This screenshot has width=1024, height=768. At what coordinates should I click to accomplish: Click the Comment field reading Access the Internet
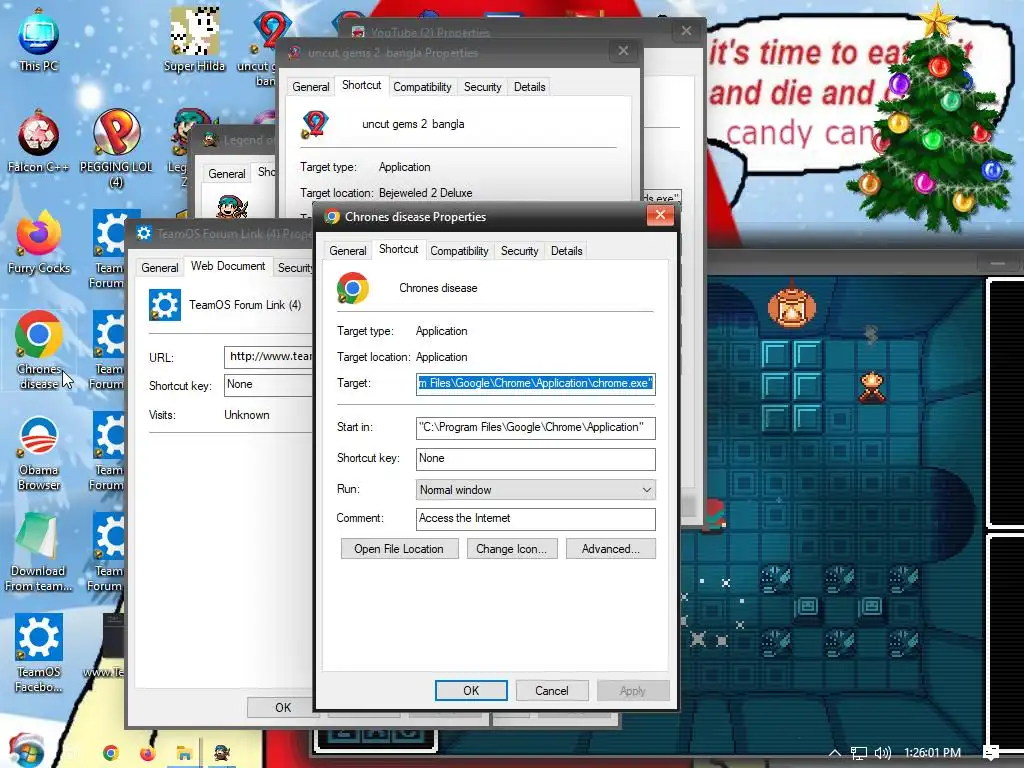tap(536, 519)
